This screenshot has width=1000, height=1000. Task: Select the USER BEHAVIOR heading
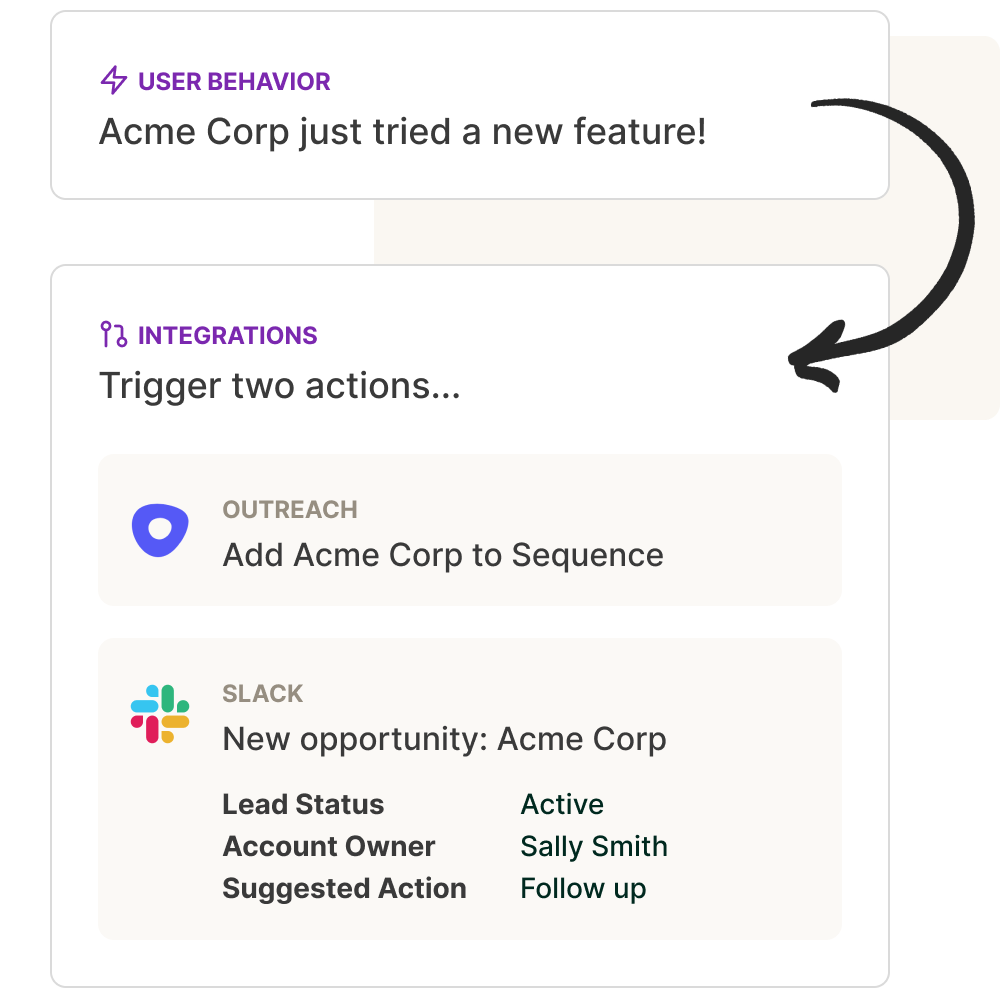[234, 82]
